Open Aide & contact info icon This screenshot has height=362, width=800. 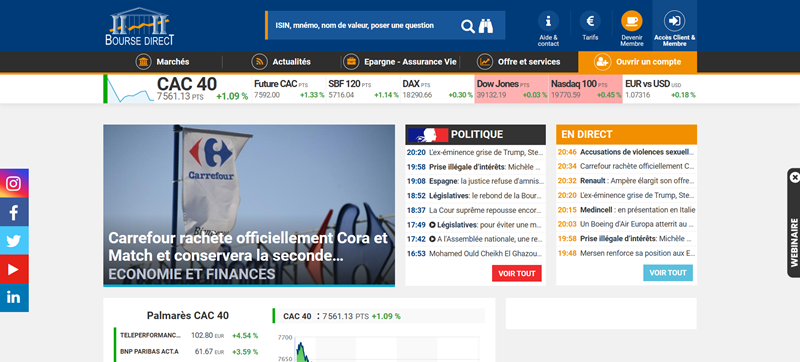(548, 21)
